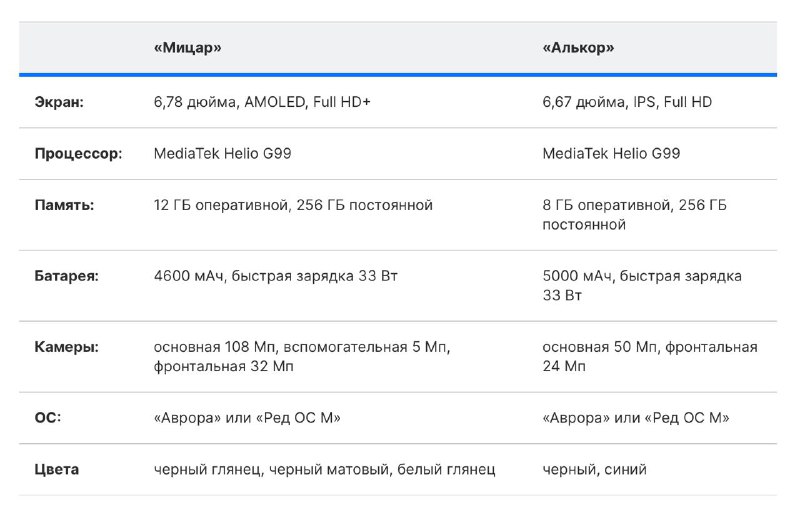Viewport: 800px width, 520px height.
Task: Click the черный, синий colors cell
Action: point(594,469)
